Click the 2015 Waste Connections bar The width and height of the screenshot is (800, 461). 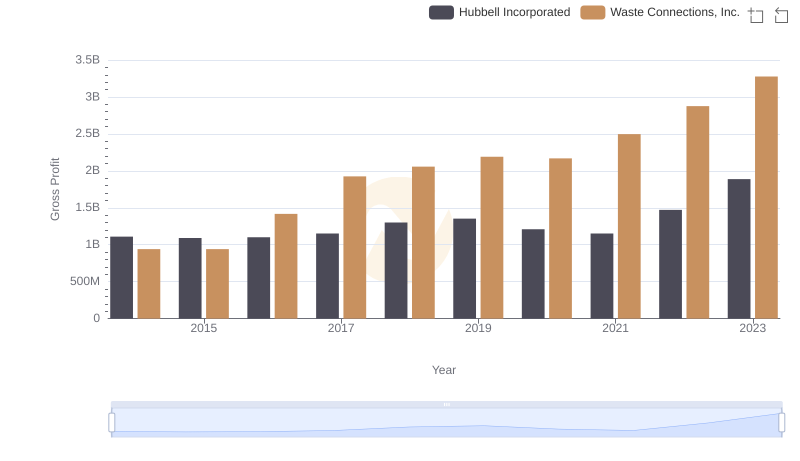point(217,284)
